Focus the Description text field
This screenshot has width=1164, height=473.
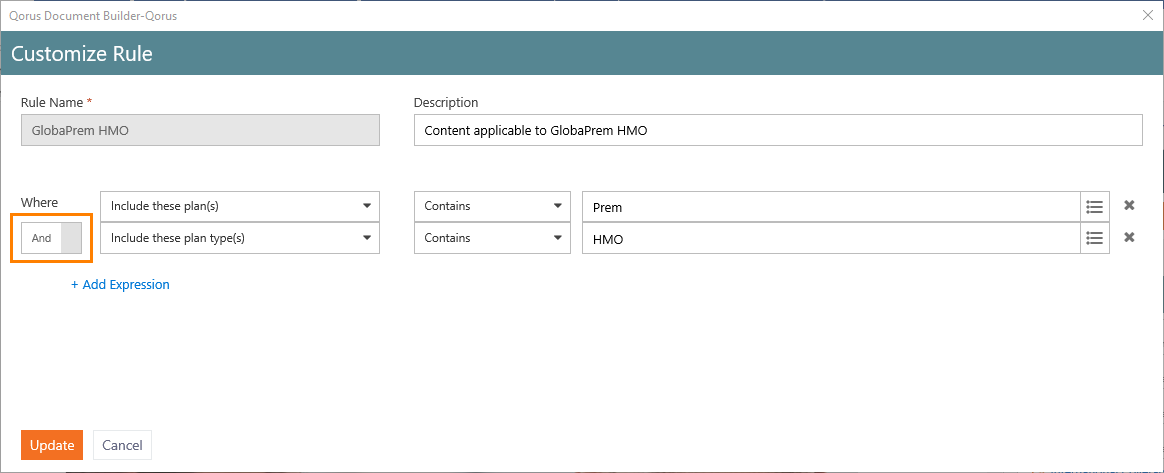pyautogui.click(x=778, y=130)
